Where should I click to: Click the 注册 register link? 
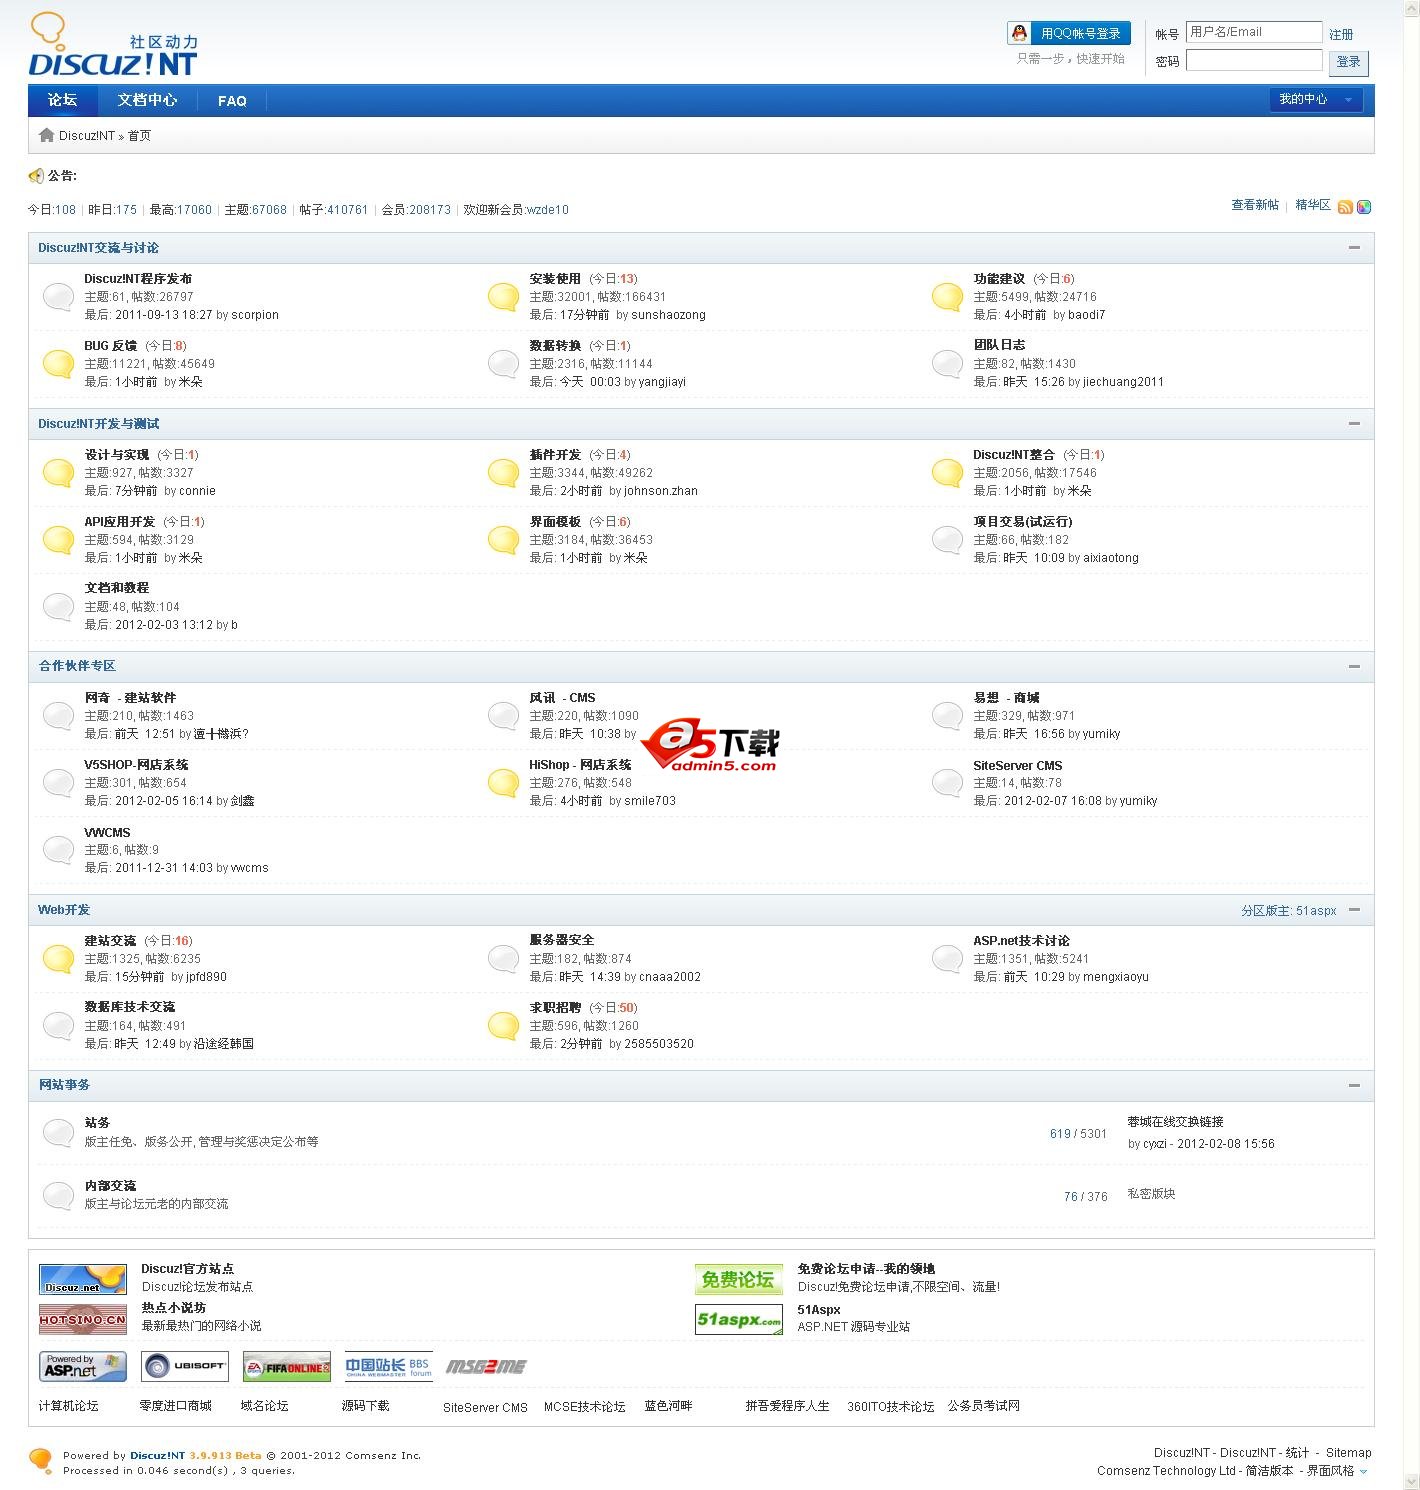[x=1341, y=34]
